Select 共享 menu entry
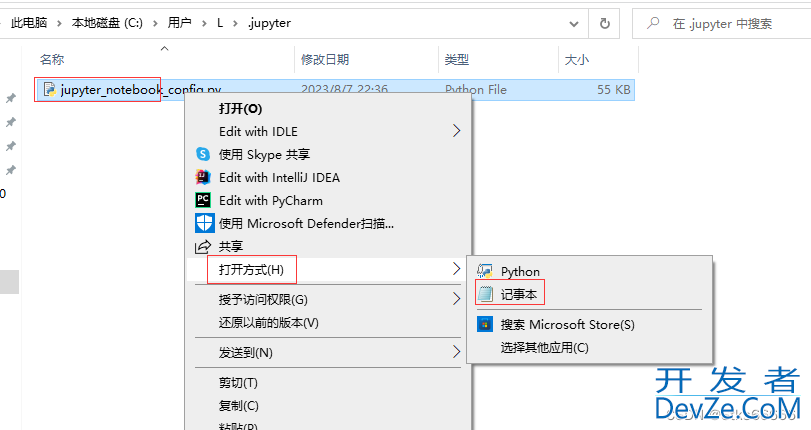The height and width of the screenshot is (430, 811). coord(231,247)
